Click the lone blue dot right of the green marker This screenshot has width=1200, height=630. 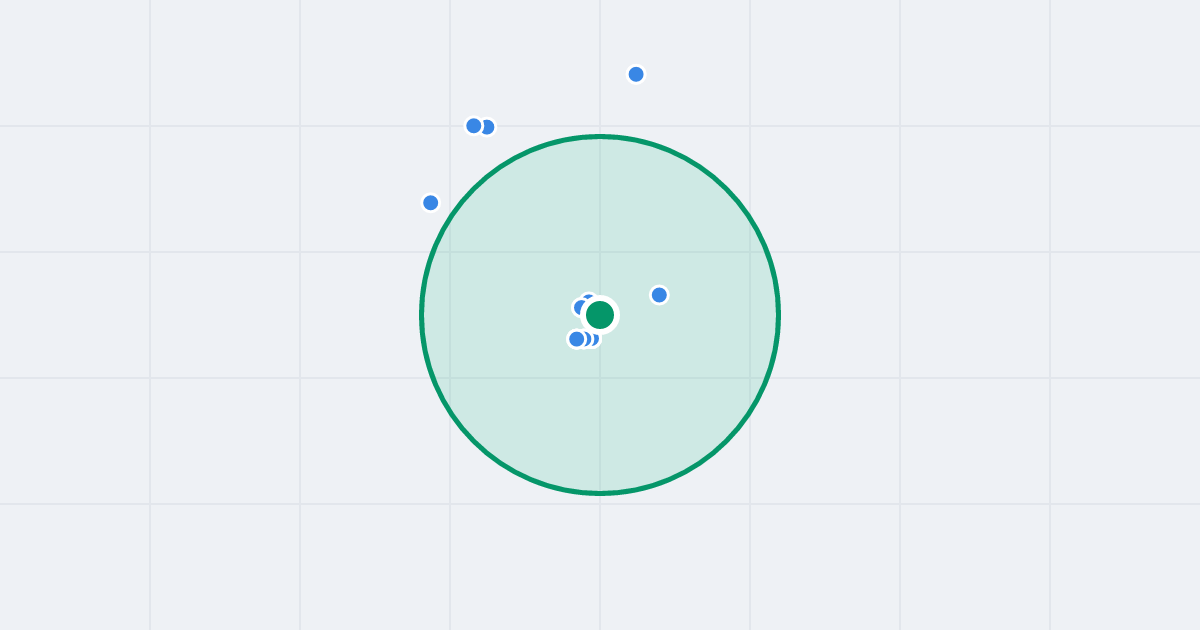point(659,295)
